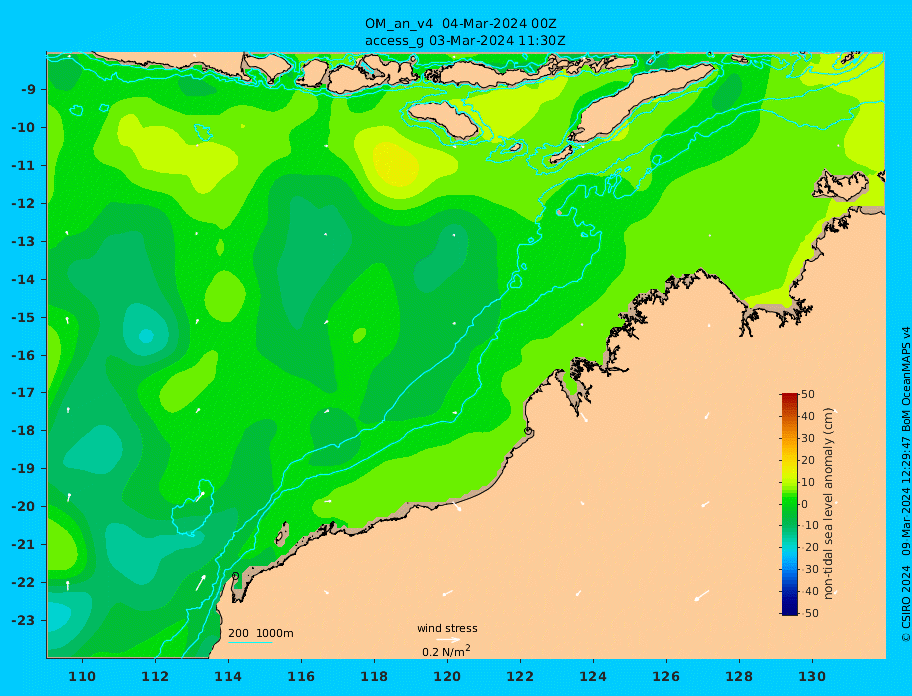Select the subtitle access_g 03-Mar-2024 11:30Z
Screen dimensions: 912x696
click(465, 41)
